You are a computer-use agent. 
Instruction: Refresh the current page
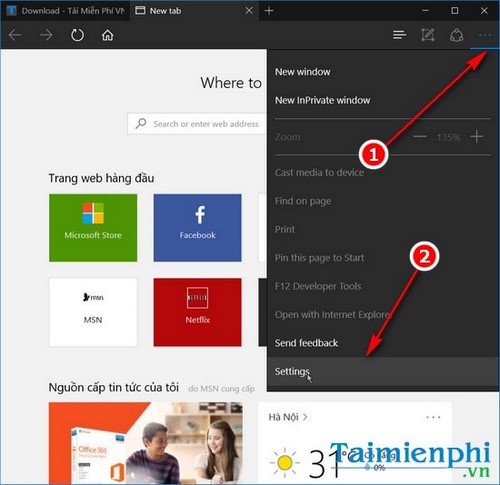[x=77, y=35]
